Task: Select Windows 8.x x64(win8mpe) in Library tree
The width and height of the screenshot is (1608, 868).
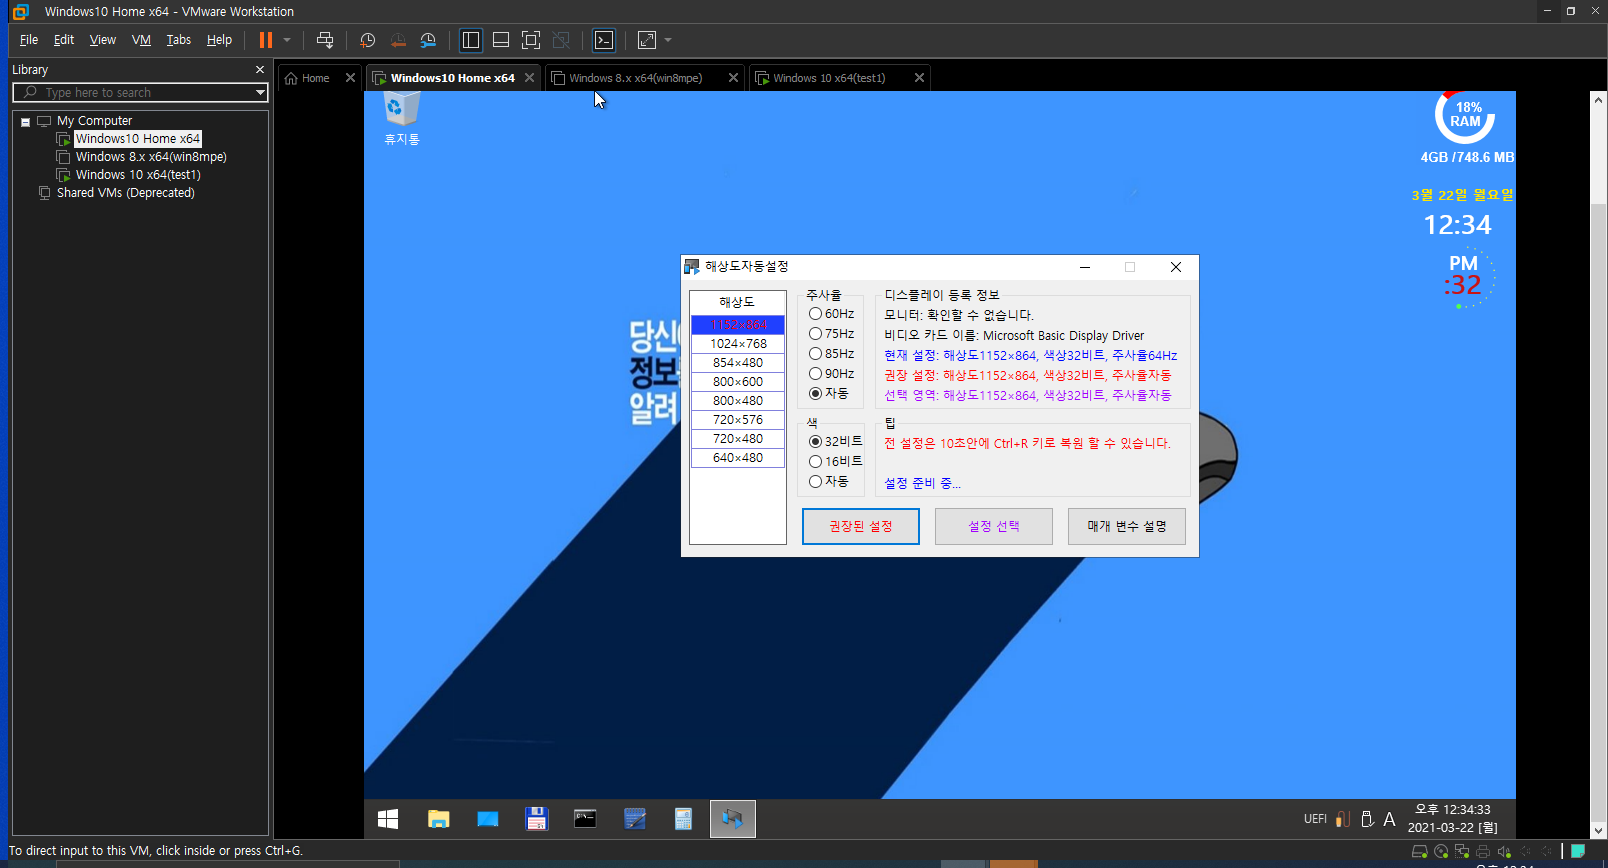Action: (151, 157)
